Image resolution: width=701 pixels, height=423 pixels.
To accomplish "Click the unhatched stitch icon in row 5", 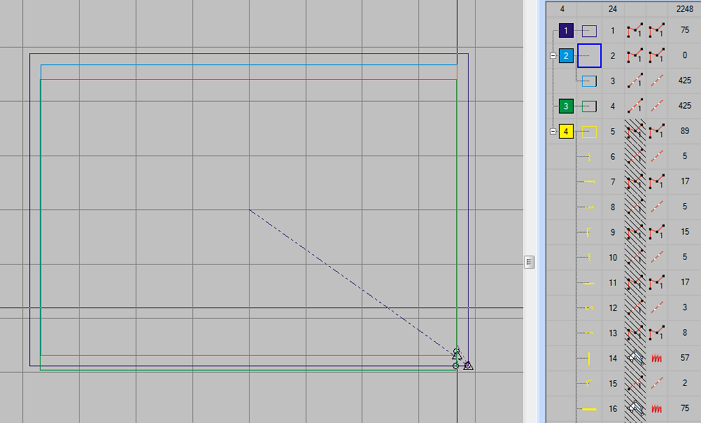I will [657, 131].
